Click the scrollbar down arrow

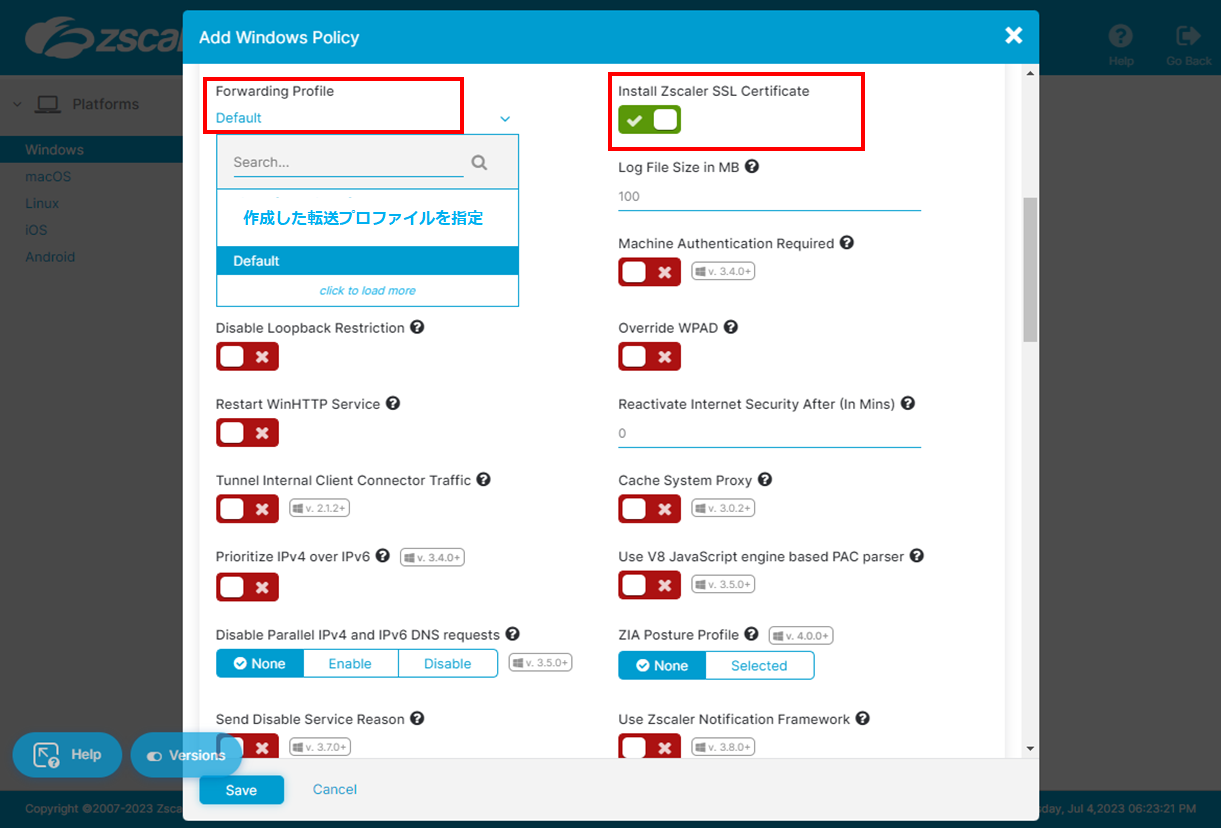pos(1030,748)
